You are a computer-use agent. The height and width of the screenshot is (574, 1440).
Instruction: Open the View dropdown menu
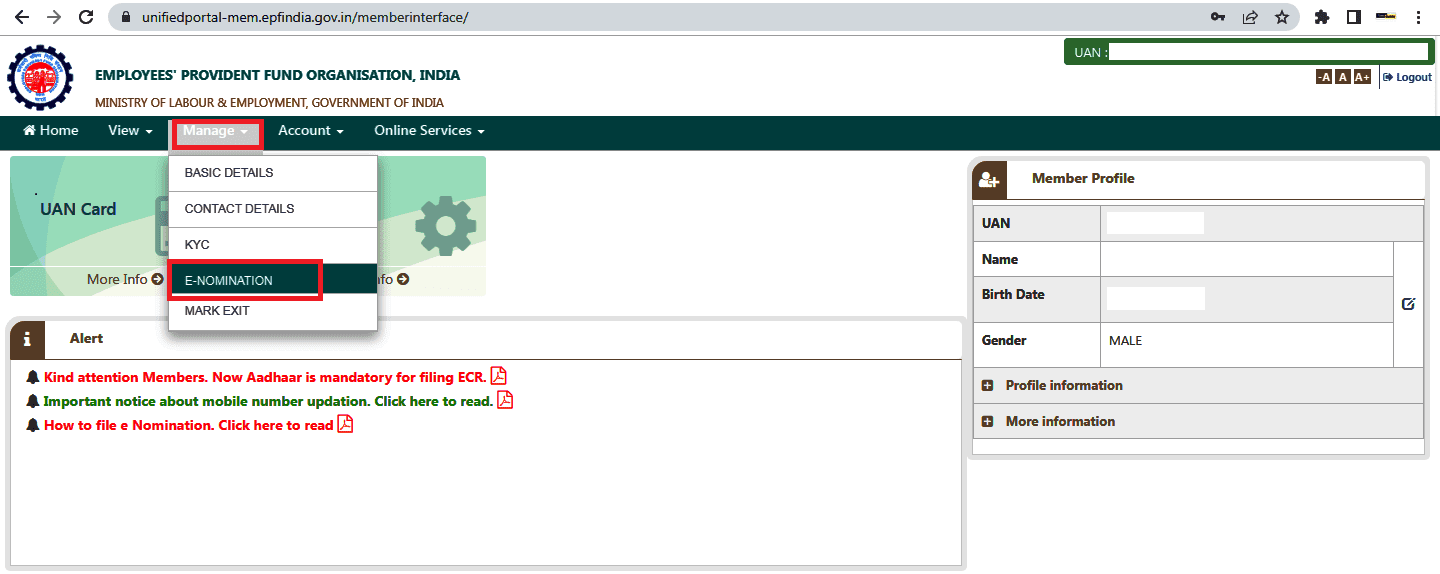click(130, 131)
